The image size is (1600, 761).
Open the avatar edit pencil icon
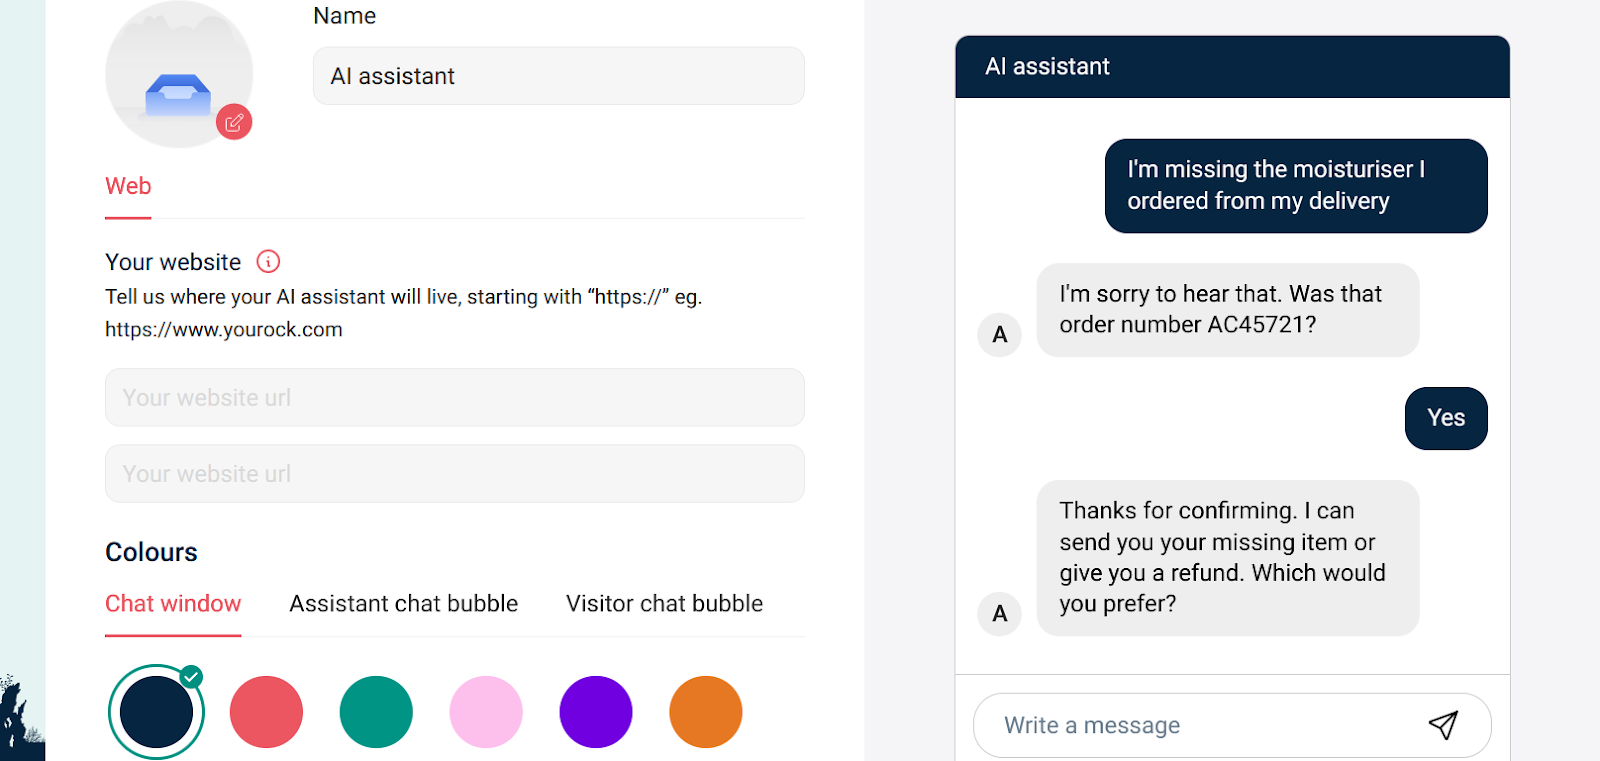(234, 121)
